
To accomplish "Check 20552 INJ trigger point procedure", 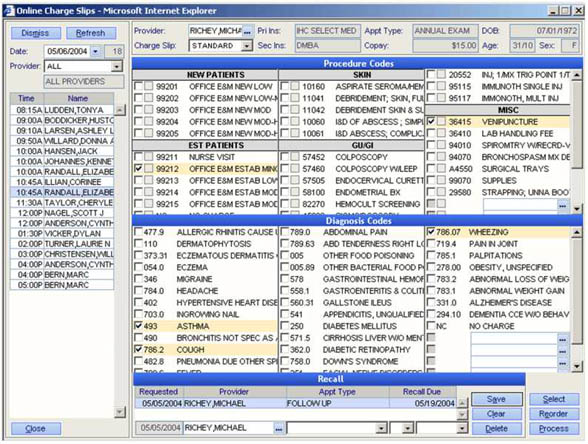I will pyautogui.click(x=431, y=75).
